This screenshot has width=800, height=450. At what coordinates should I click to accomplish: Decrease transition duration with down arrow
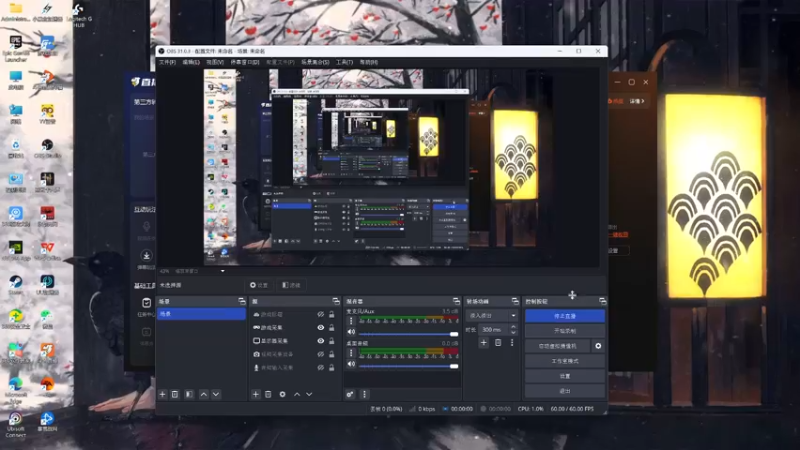(x=513, y=333)
